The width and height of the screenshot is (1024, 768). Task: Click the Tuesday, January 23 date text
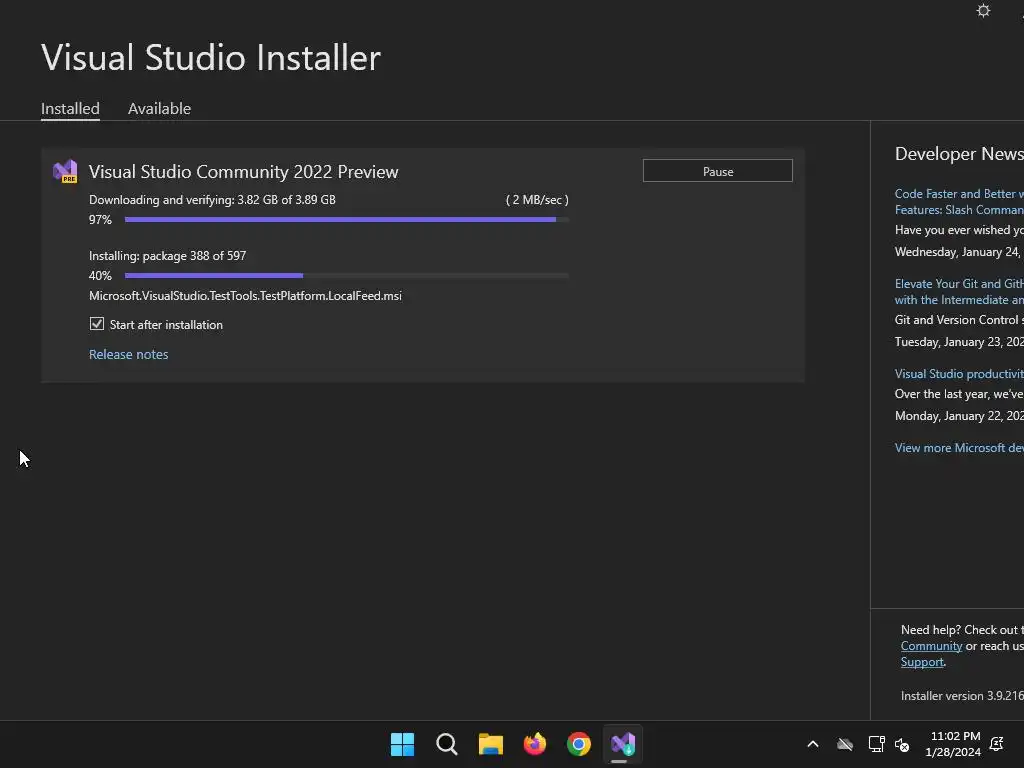959,342
